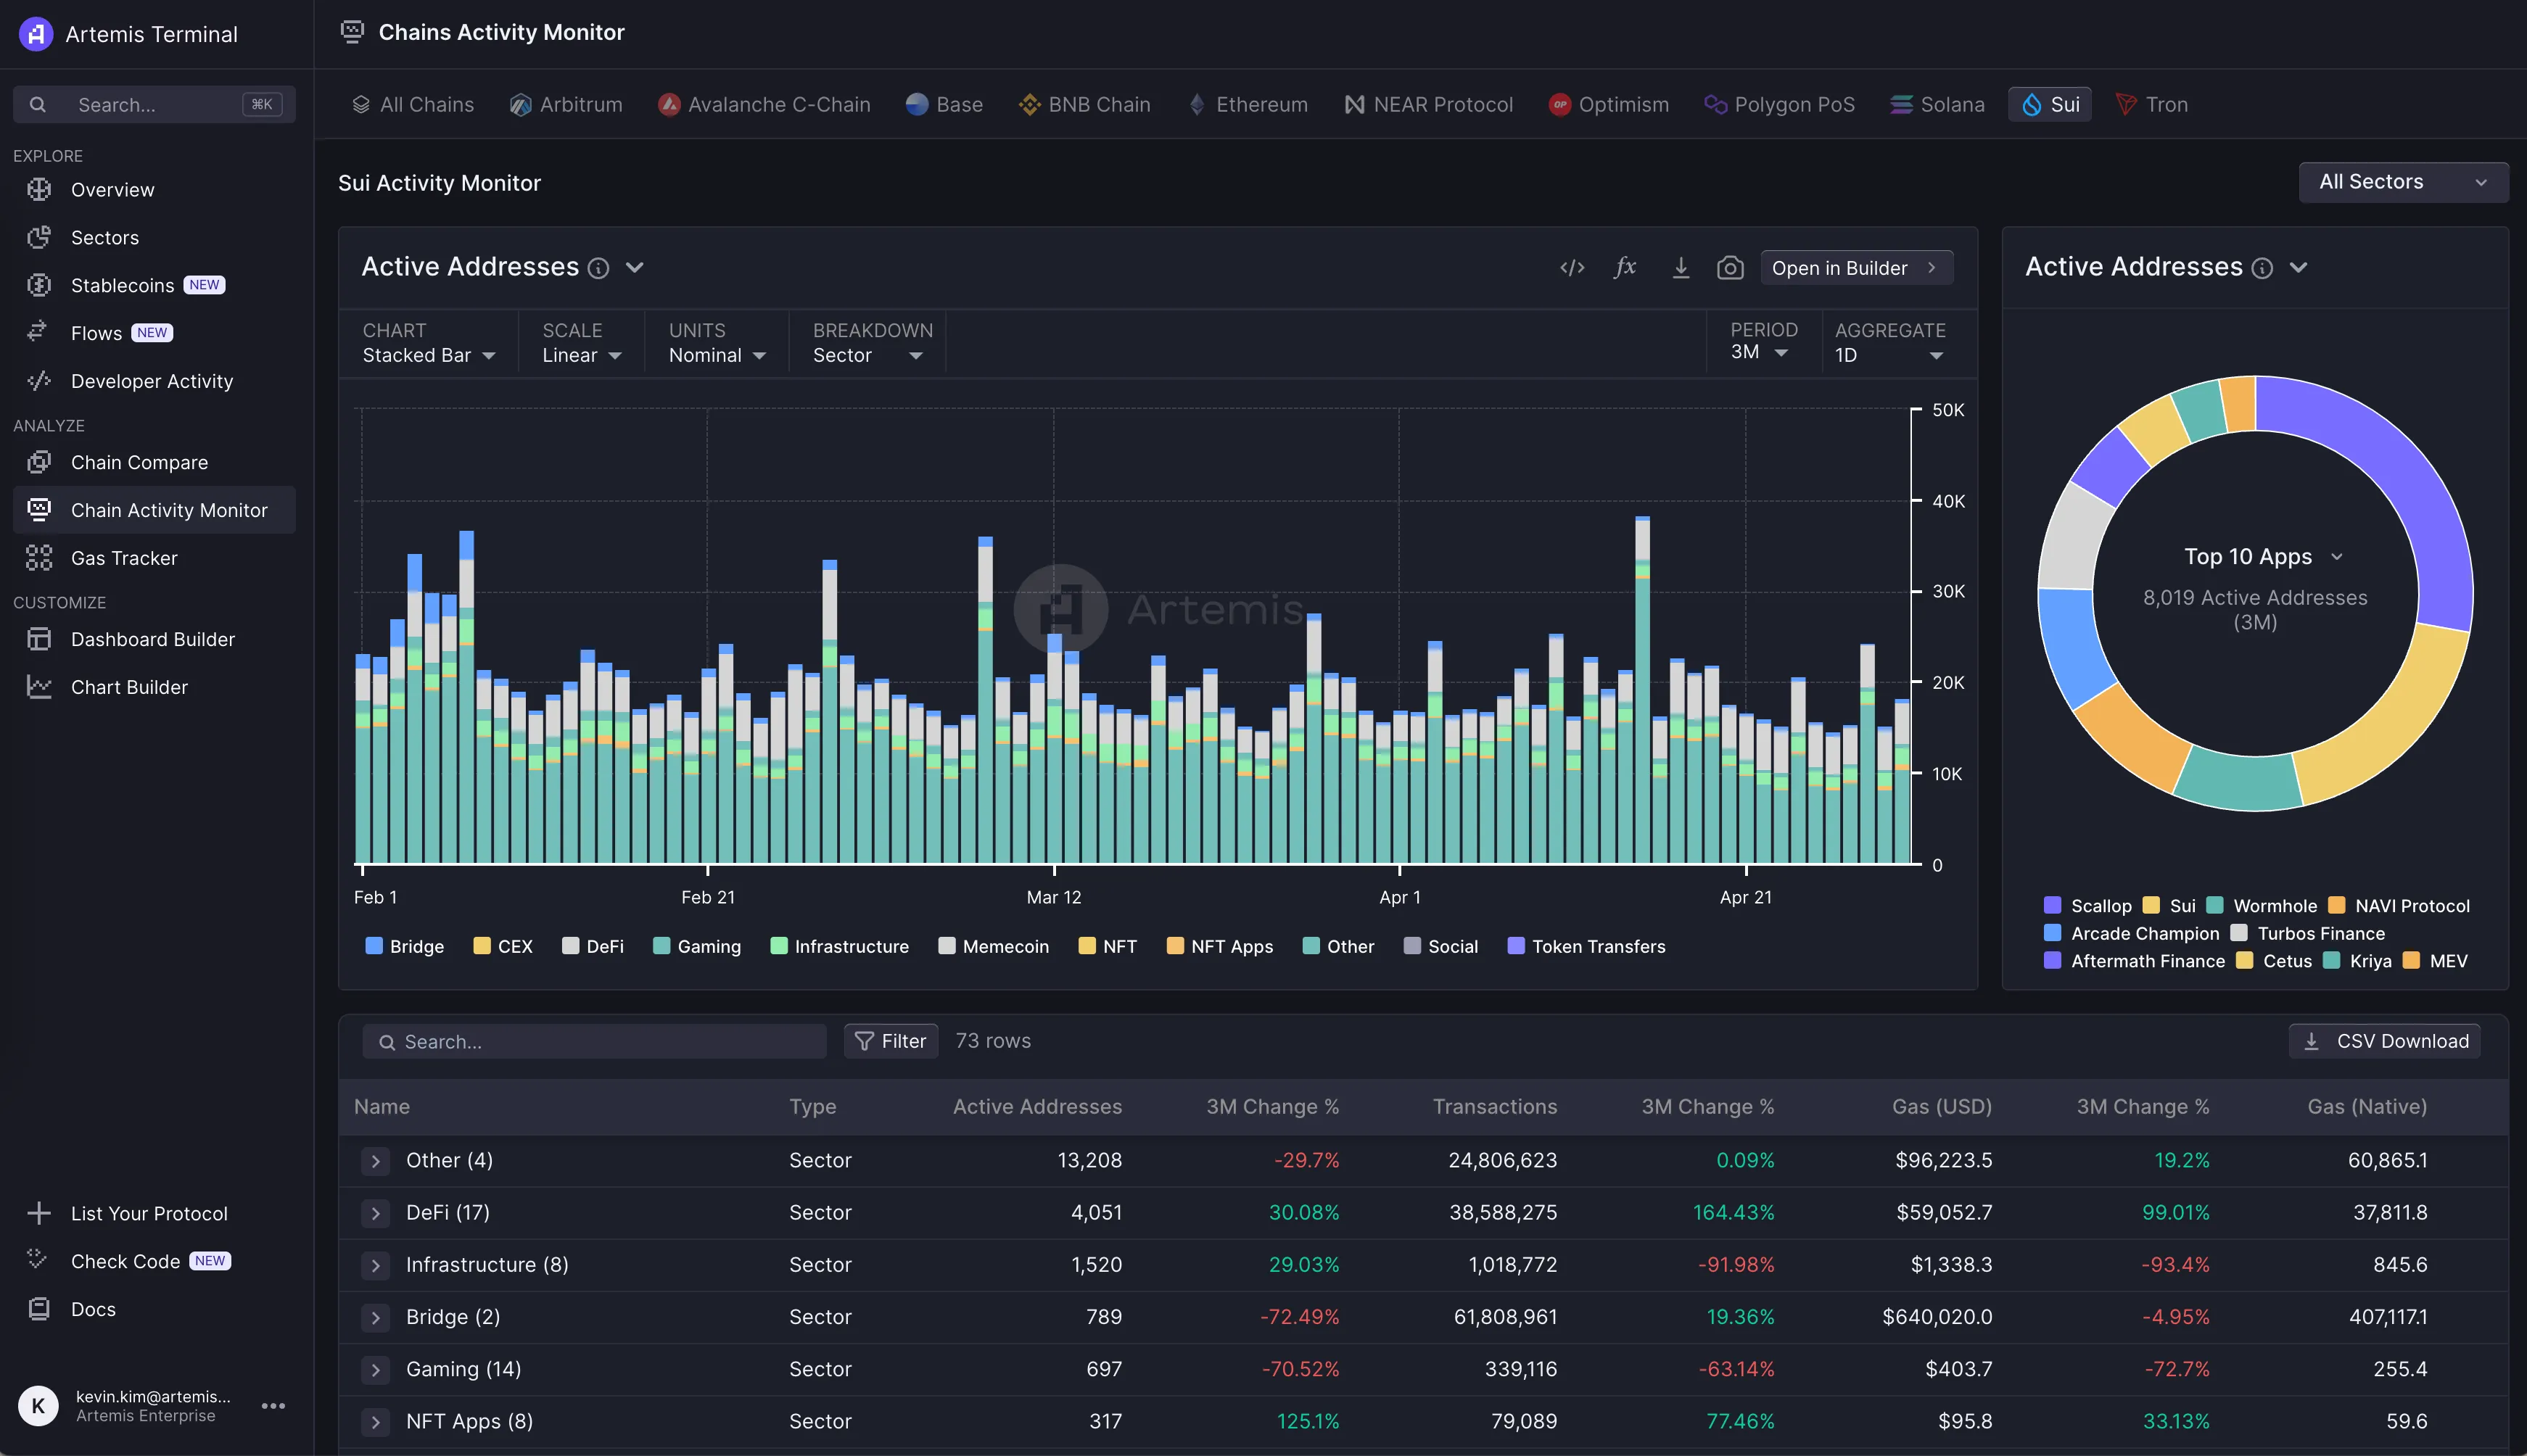Toggle the CEX series in chart legend

point(503,946)
